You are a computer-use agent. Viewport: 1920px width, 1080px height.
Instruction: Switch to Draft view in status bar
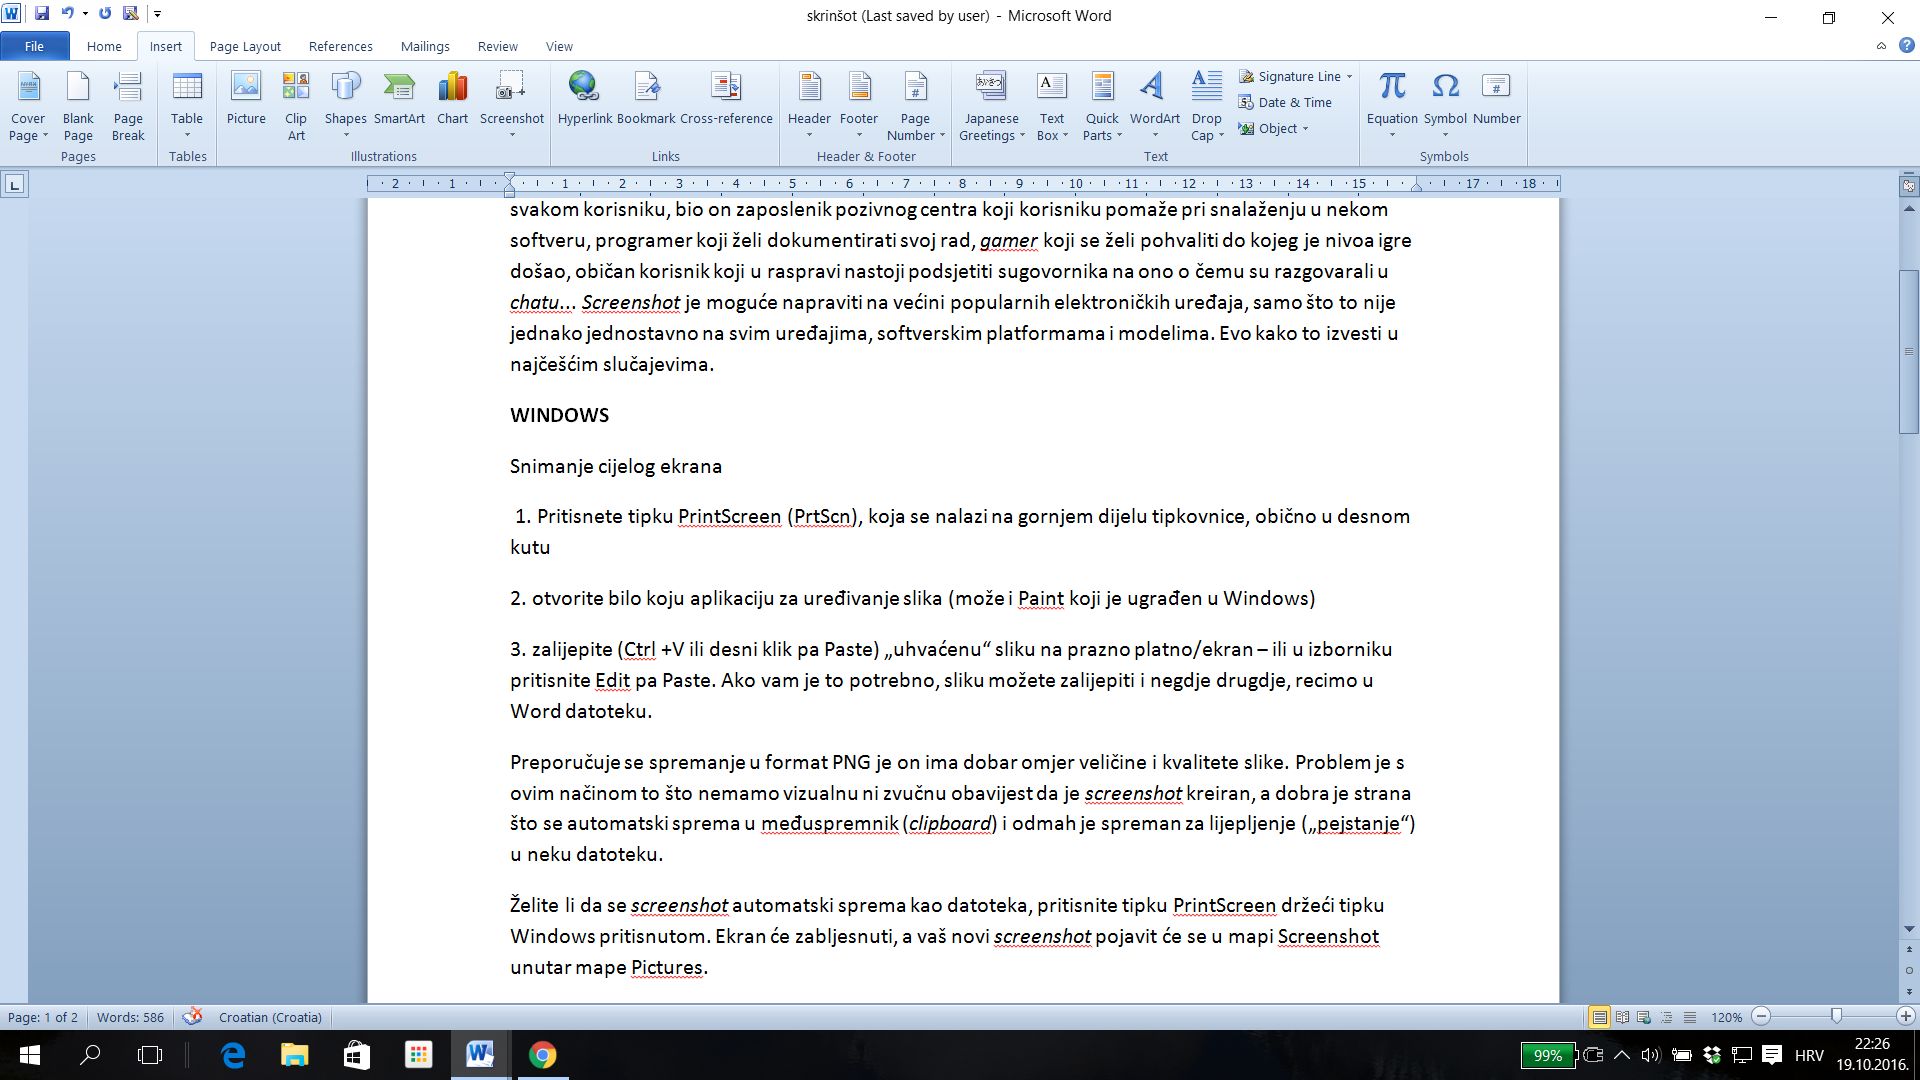coord(1690,1017)
